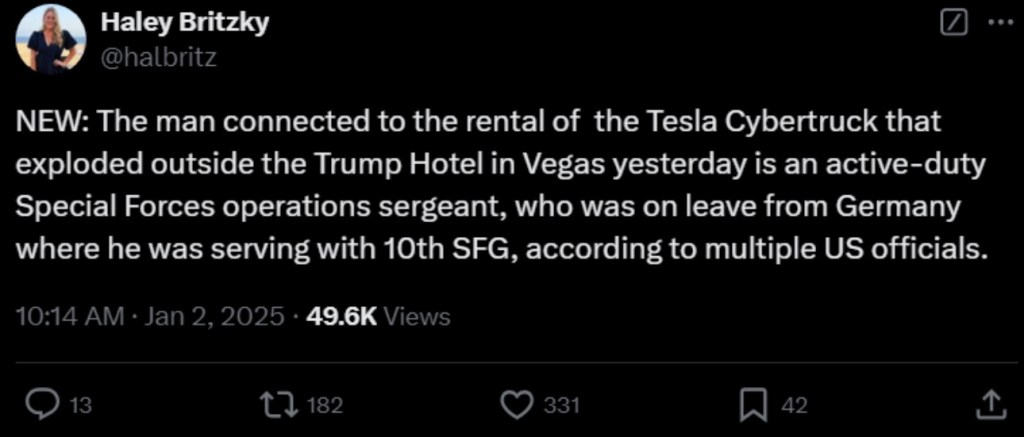Bookmark this tweet using the bookmark icon
The width and height of the screenshot is (1024, 437).
coord(751,404)
